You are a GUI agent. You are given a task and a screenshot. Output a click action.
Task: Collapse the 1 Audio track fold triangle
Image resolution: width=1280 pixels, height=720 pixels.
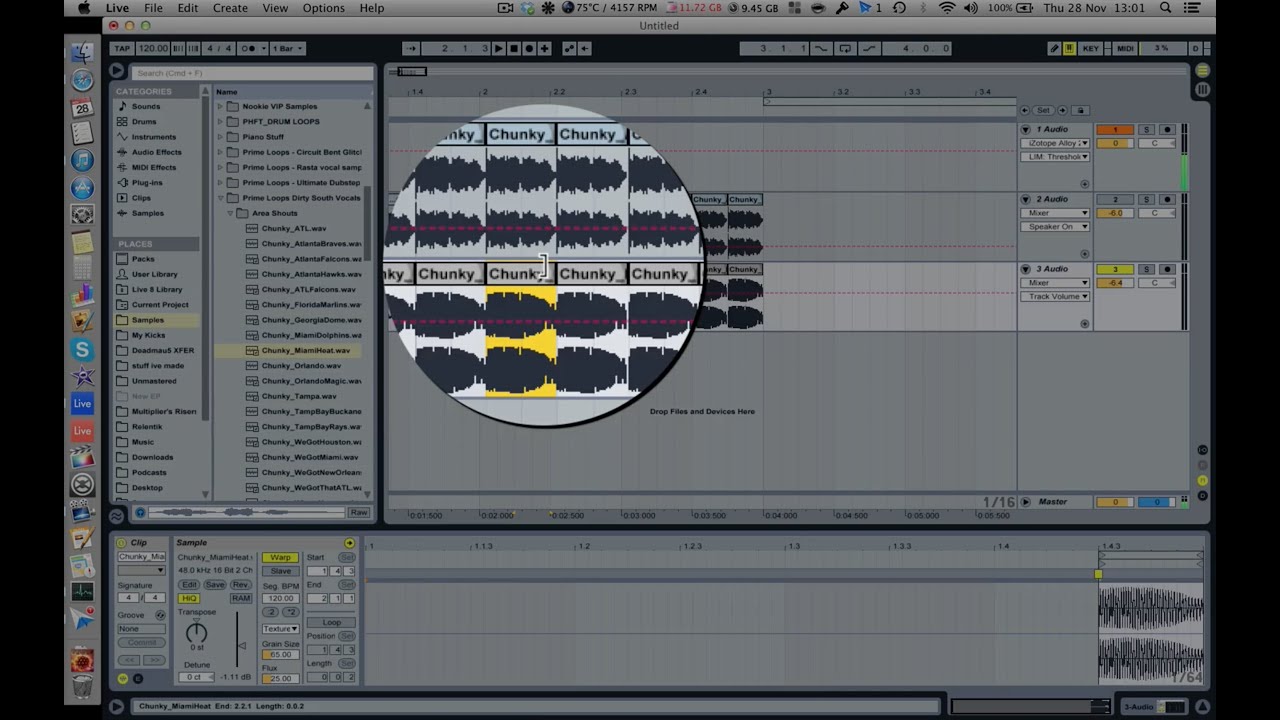coord(1025,129)
